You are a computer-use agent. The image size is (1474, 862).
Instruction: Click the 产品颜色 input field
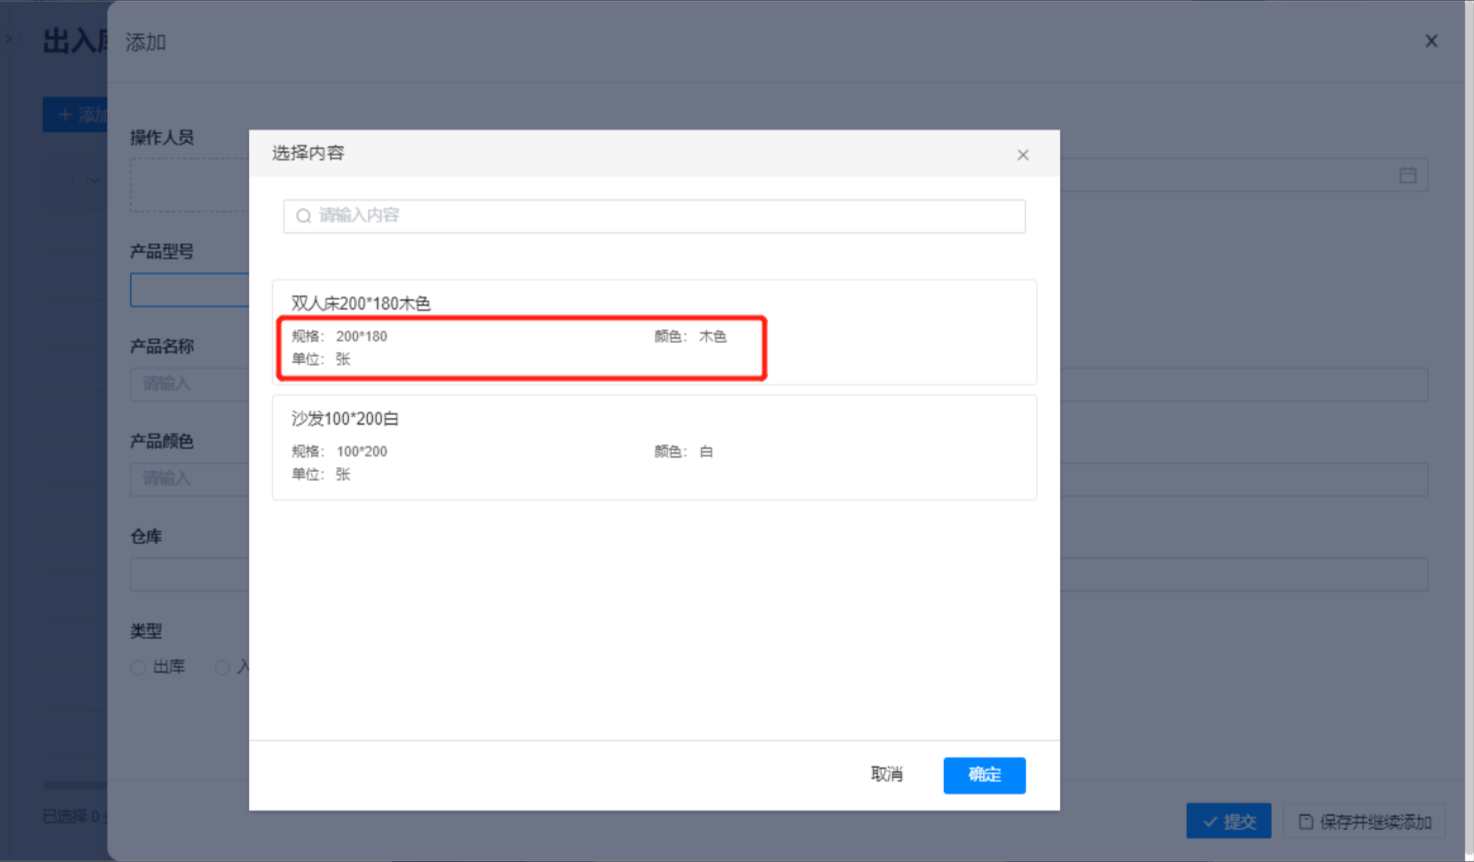[189, 479]
